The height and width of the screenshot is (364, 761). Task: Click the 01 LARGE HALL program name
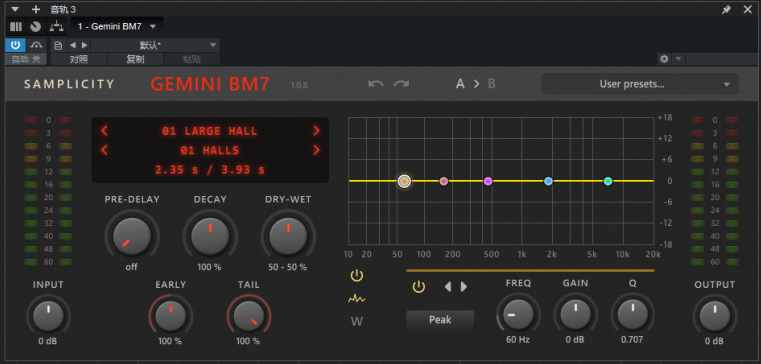point(210,131)
